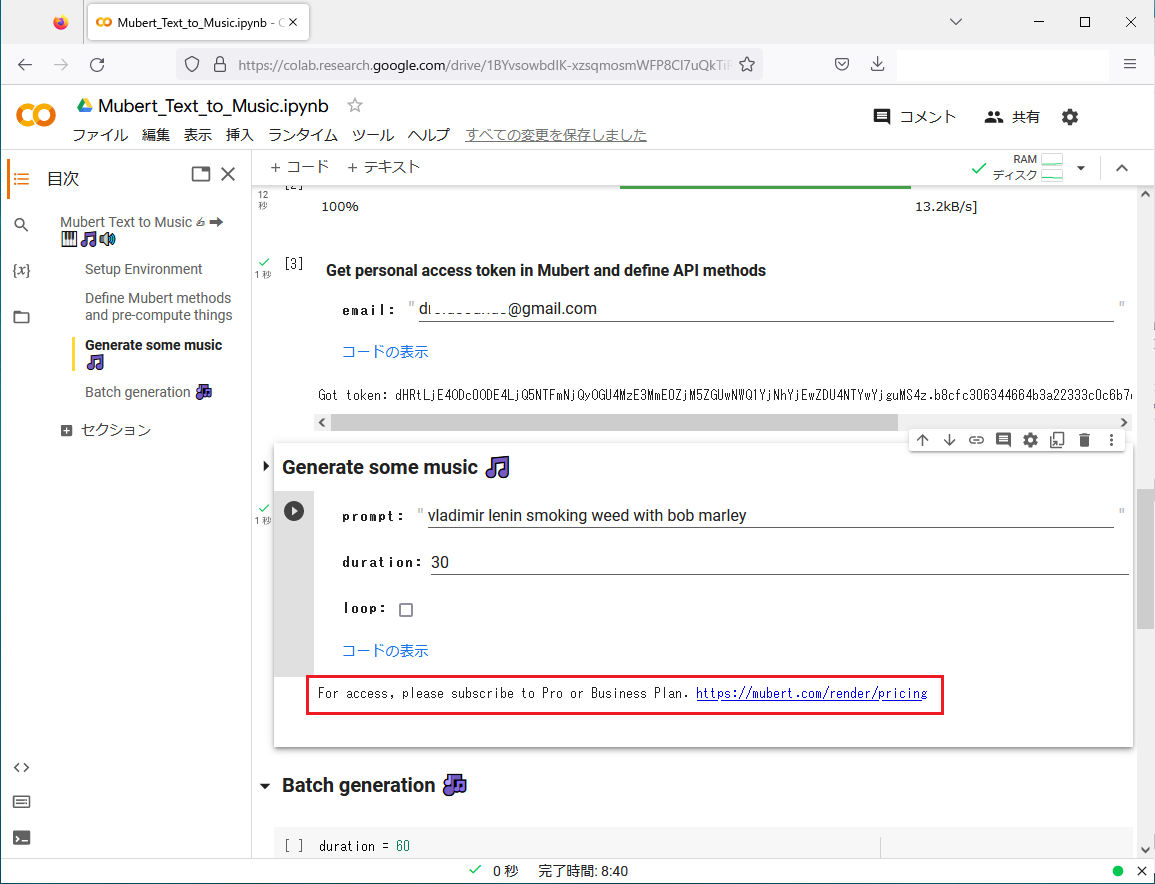This screenshot has width=1155, height=884.
Task: Open the search icon in left sidebar
Action: point(21,225)
